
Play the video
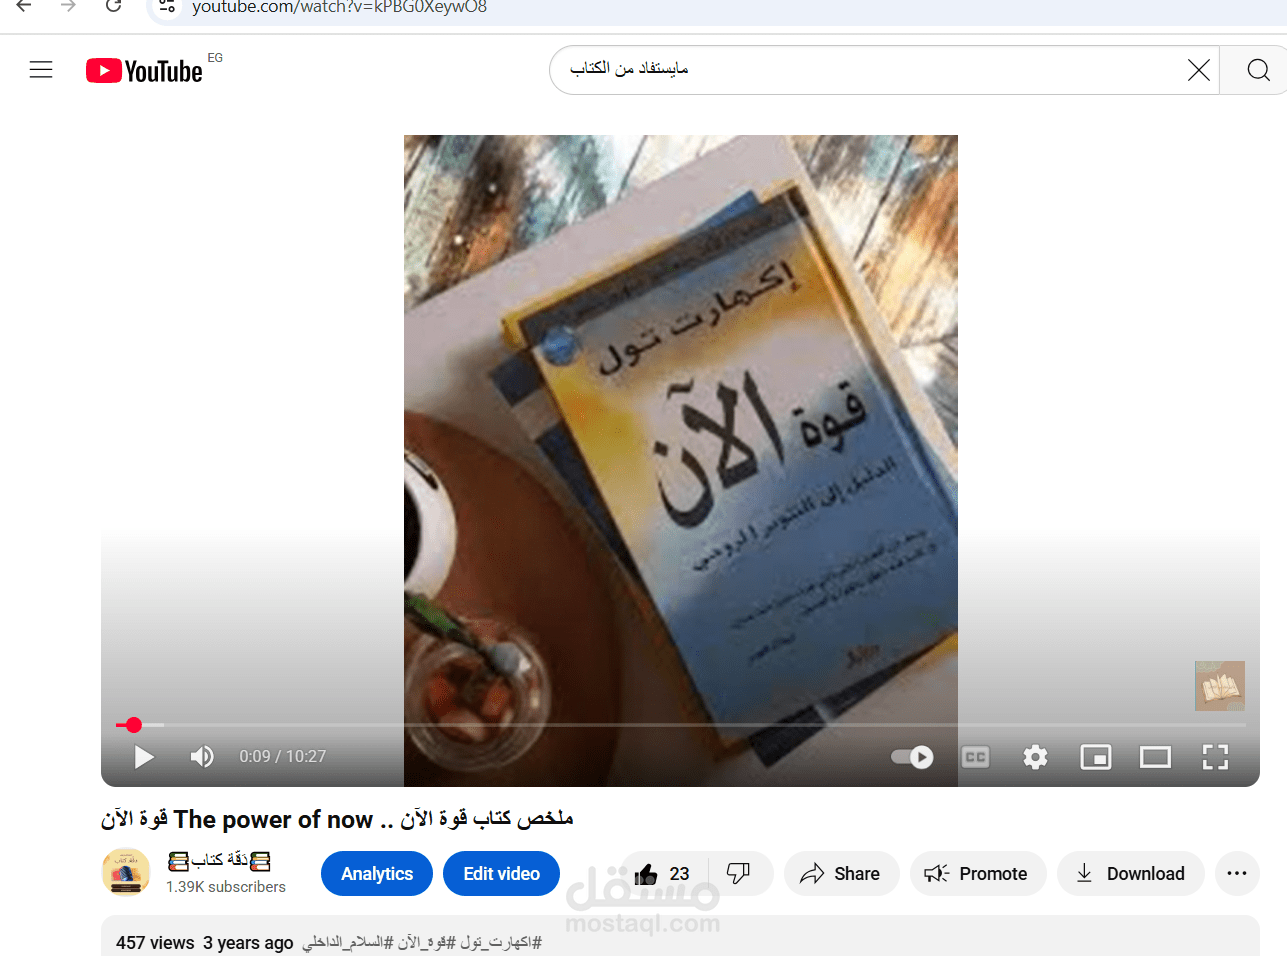click(x=144, y=757)
